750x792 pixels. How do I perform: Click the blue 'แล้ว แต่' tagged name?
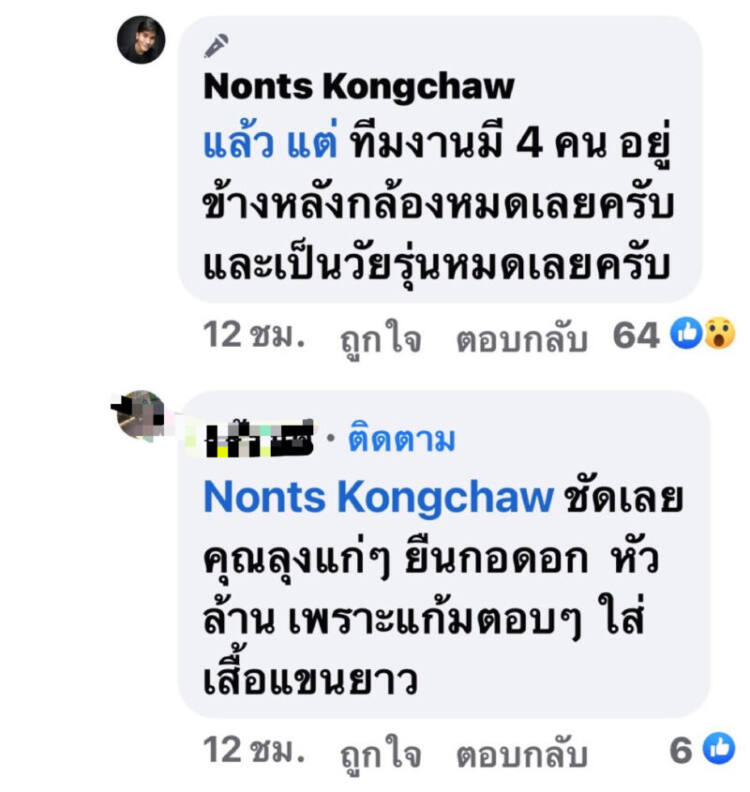[x=270, y=144]
